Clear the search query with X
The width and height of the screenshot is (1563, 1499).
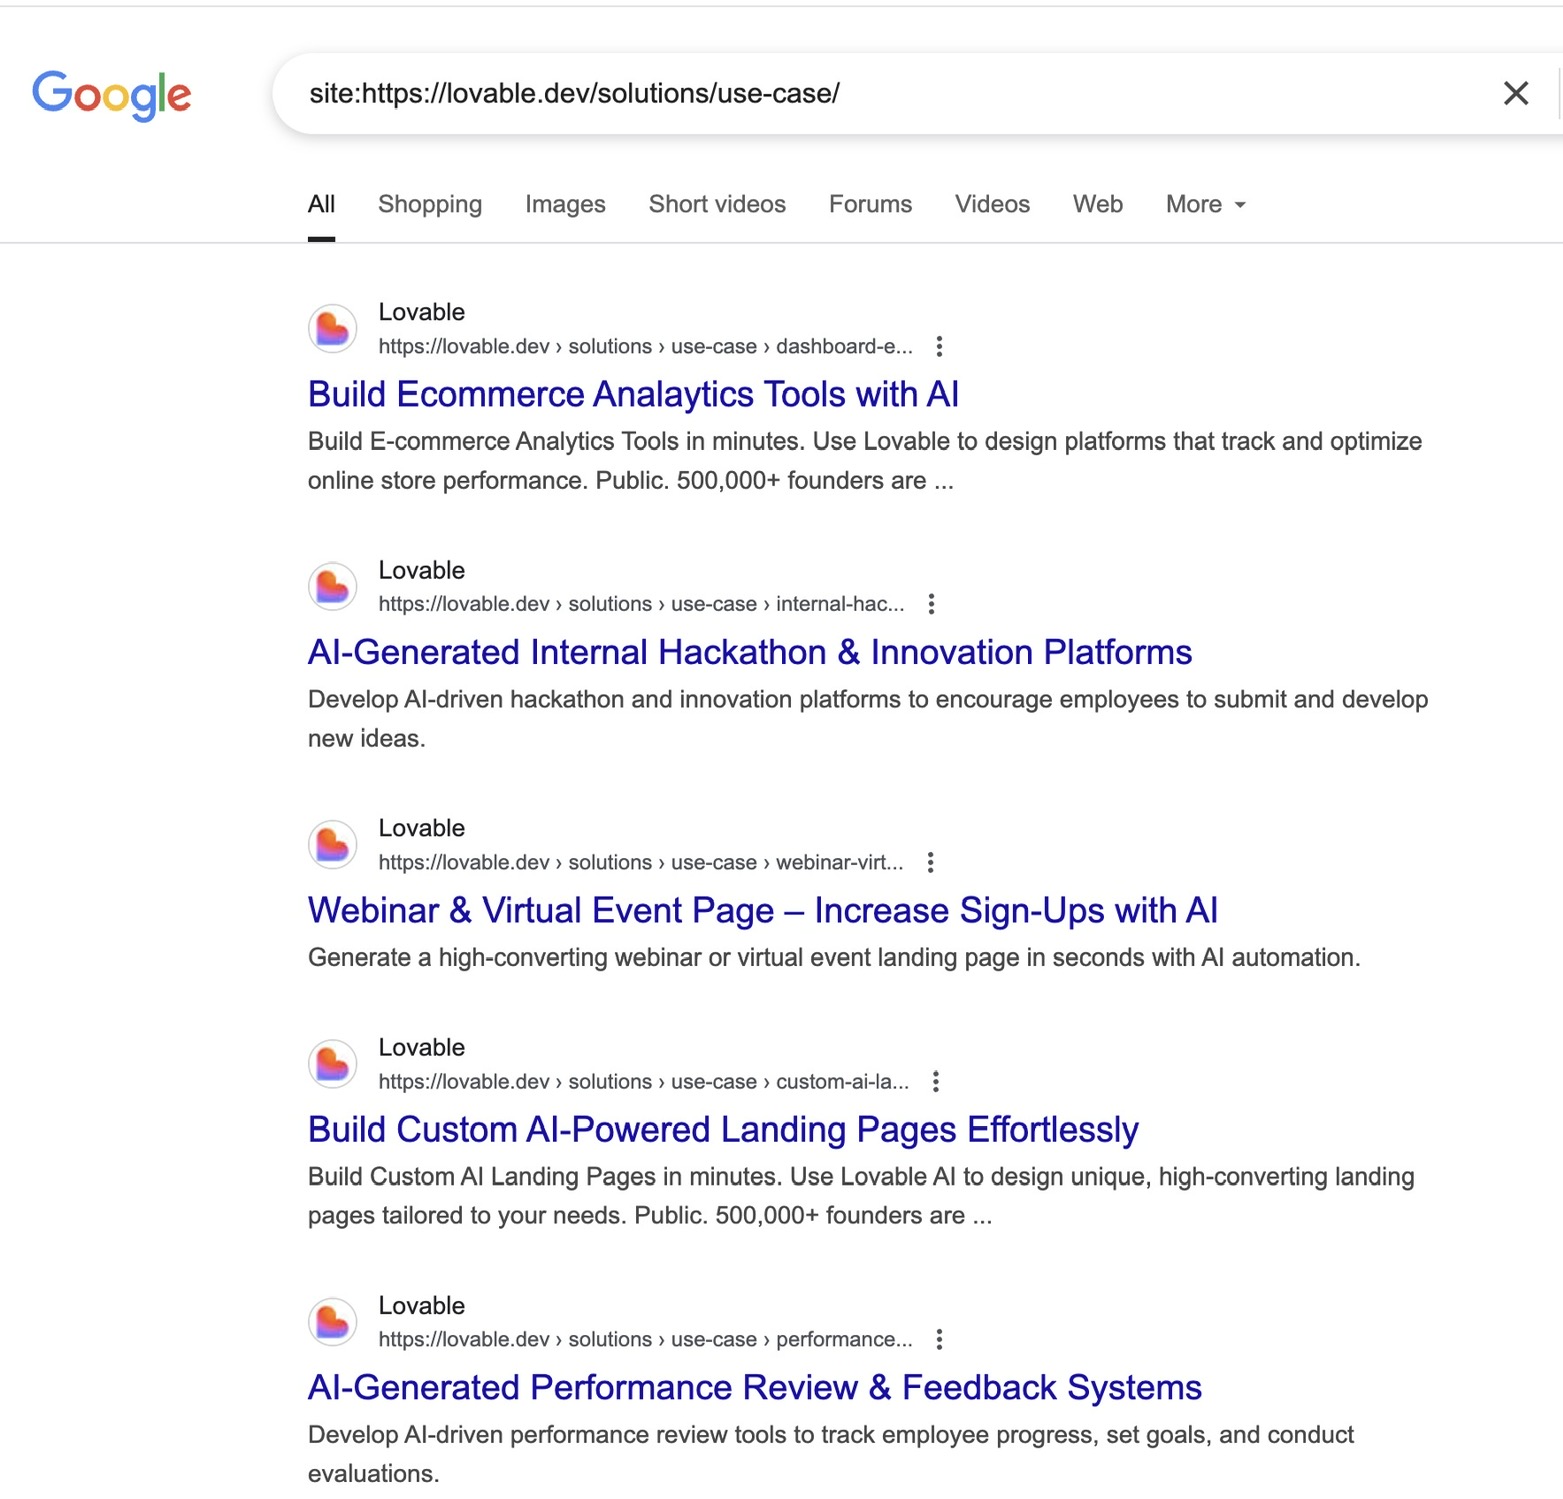(x=1515, y=94)
